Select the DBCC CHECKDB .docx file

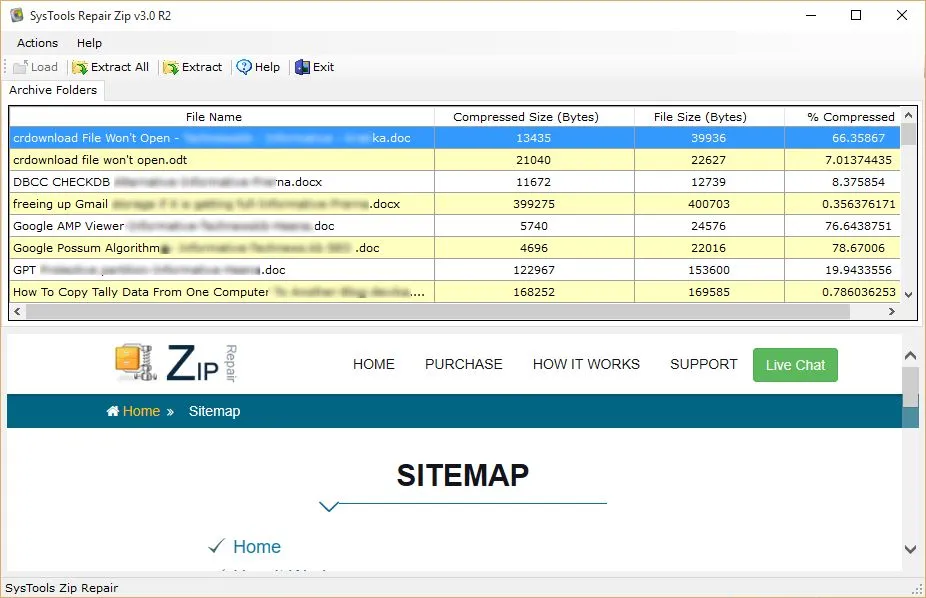455,182
